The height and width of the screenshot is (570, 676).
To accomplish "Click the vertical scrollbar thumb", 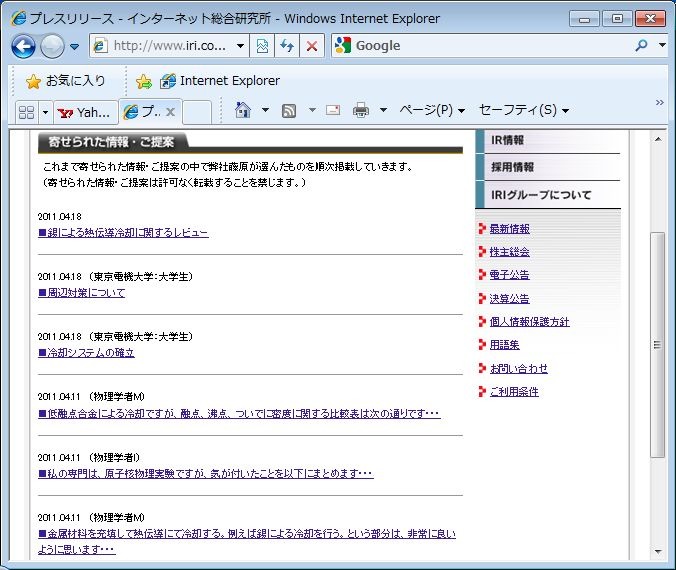I will pyautogui.click(x=657, y=345).
